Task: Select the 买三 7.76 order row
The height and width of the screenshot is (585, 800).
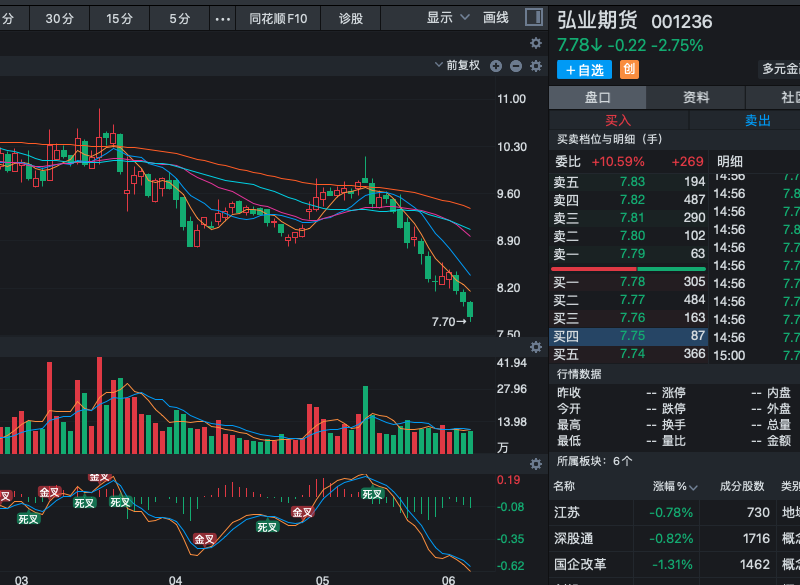Action: tap(630, 318)
